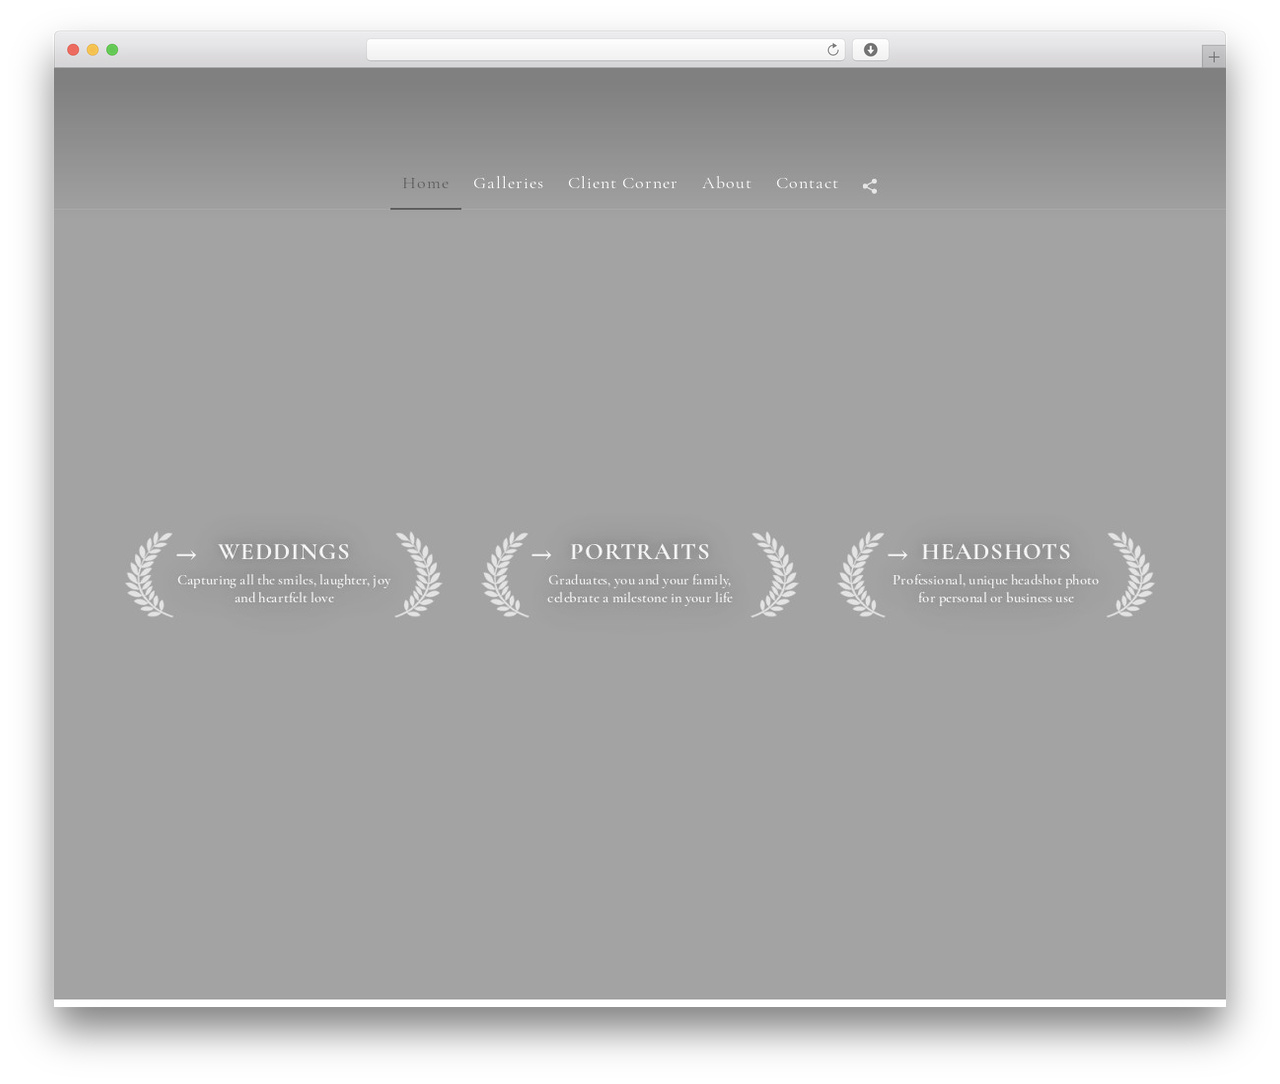This screenshot has height=1084, width=1280.
Task: Click the arrow beside Headshots
Action: (x=897, y=555)
